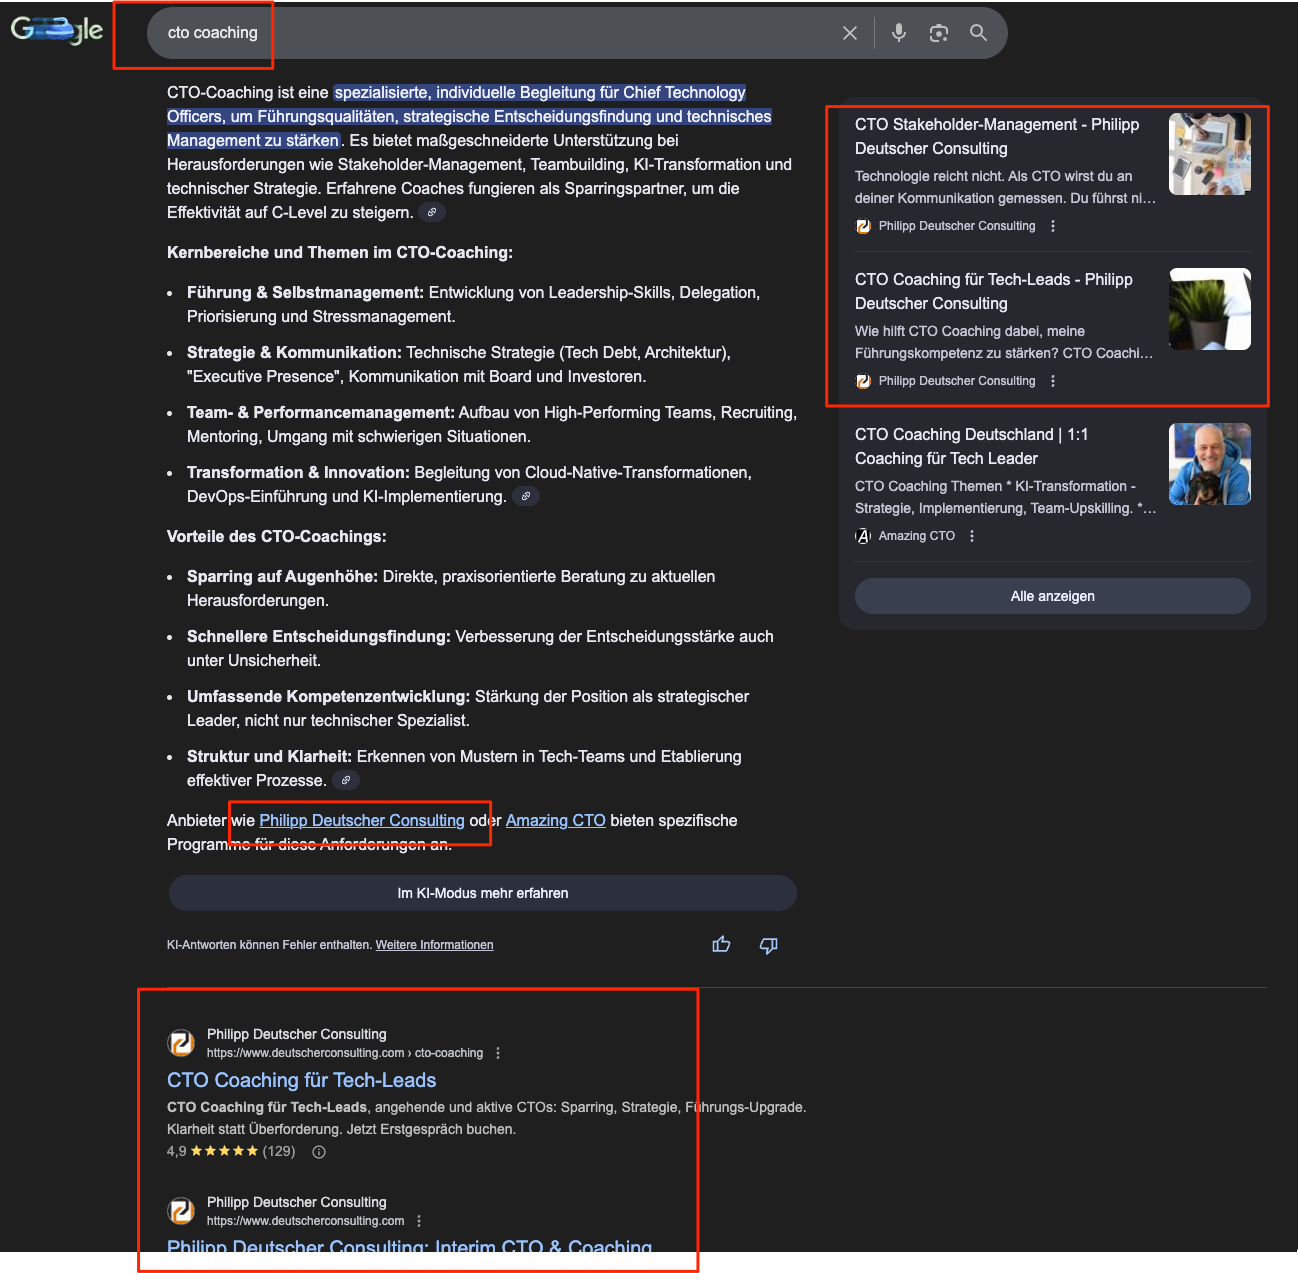This screenshot has width=1298, height=1273.
Task: Open citation link icon after "C-Level zu steigern"
Action: (x=432, y=212)
